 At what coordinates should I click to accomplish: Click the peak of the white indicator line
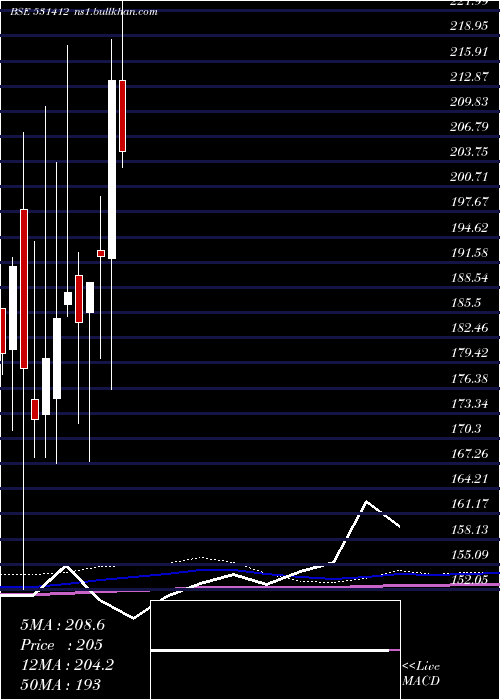pyautogui.click(x=367, y=501)
